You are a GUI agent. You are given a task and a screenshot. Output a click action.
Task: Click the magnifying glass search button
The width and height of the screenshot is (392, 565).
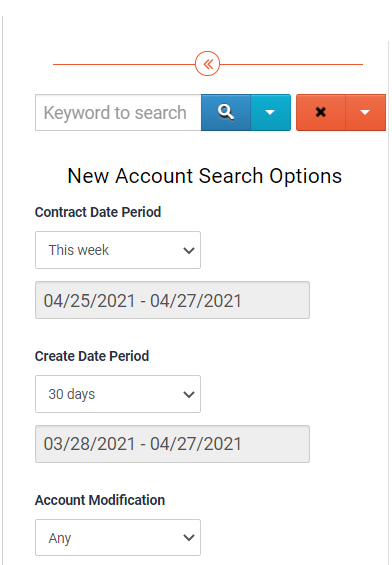click(x=226, y=112)
